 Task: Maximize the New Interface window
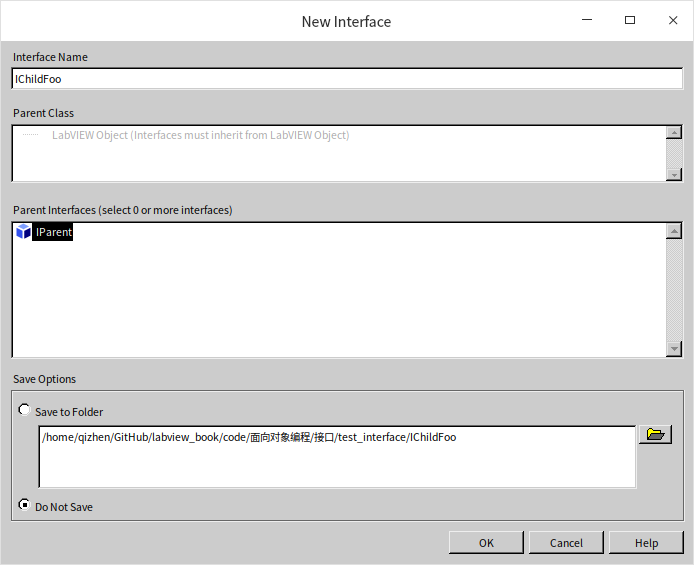click(x=630, y=20)
